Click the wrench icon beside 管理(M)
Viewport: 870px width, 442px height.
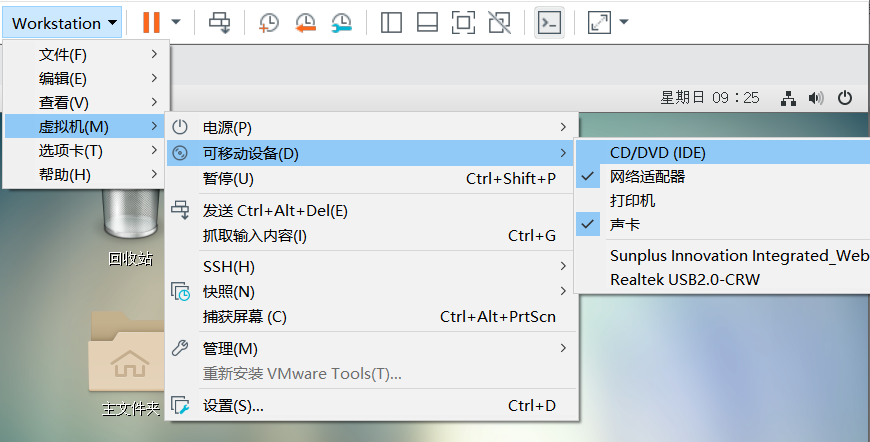[180, 348]
